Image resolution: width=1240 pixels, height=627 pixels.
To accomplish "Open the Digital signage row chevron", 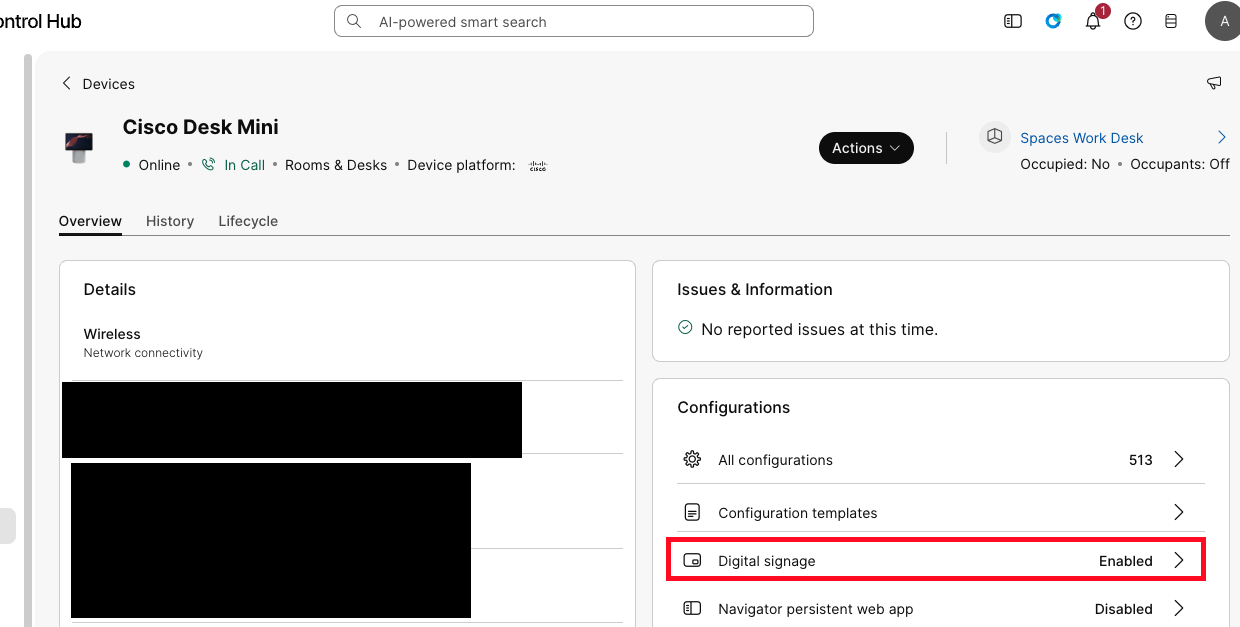I will point(1179,561).
